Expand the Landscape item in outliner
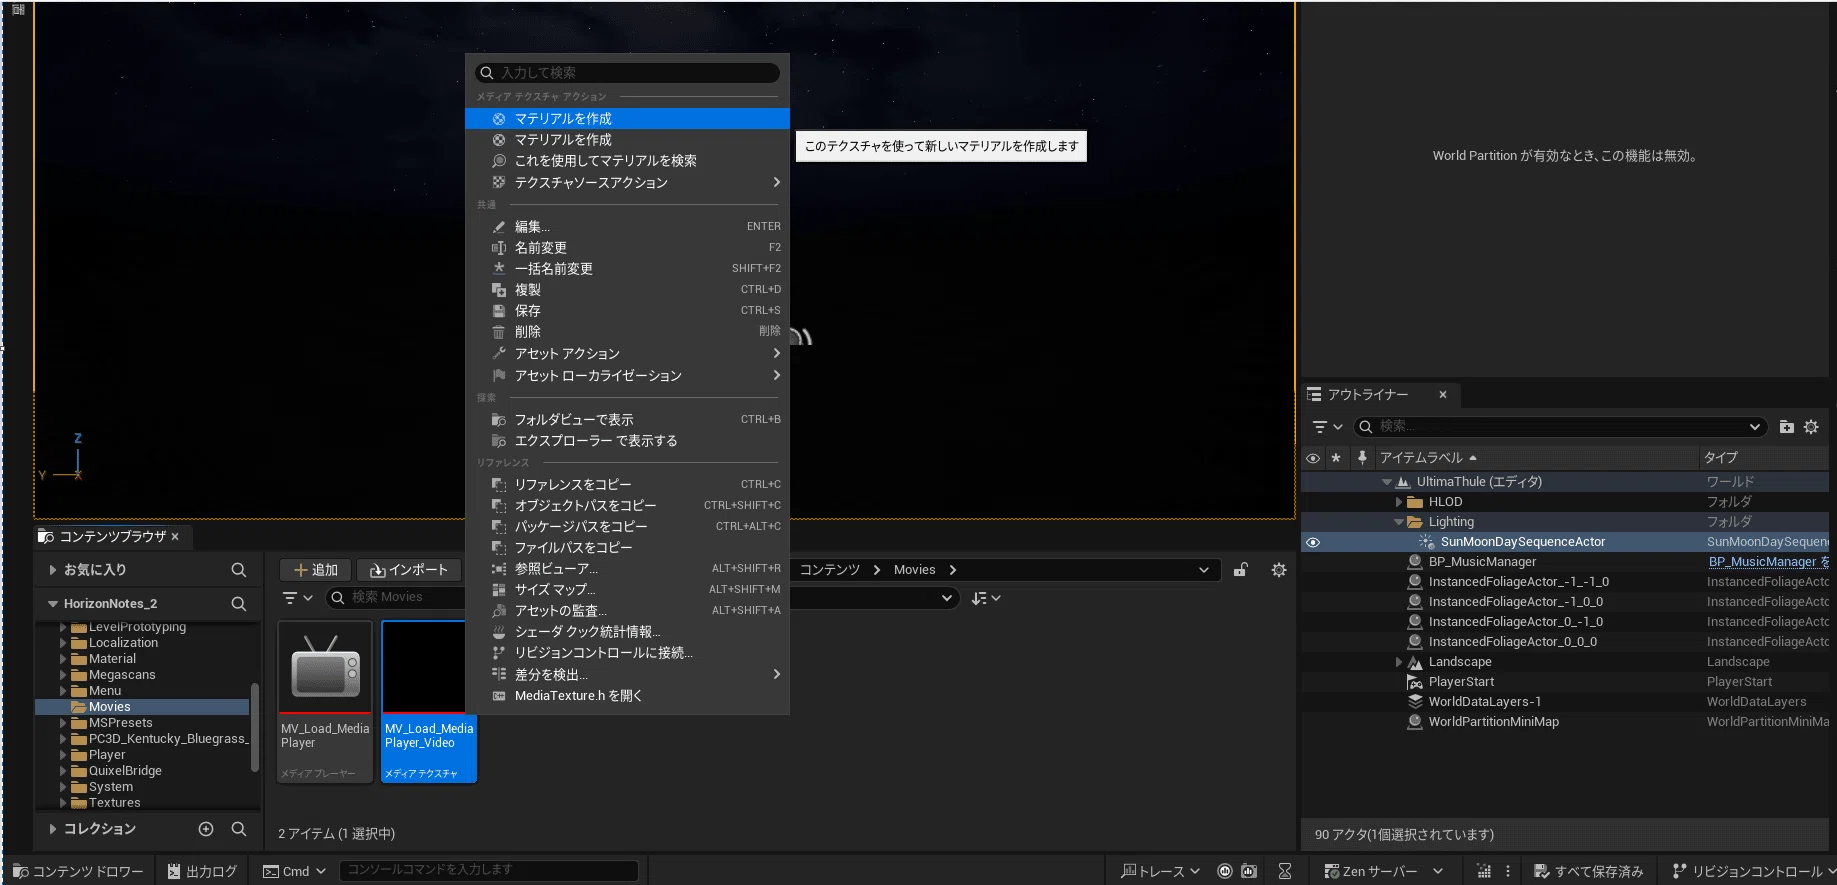 click(1399, 662)
